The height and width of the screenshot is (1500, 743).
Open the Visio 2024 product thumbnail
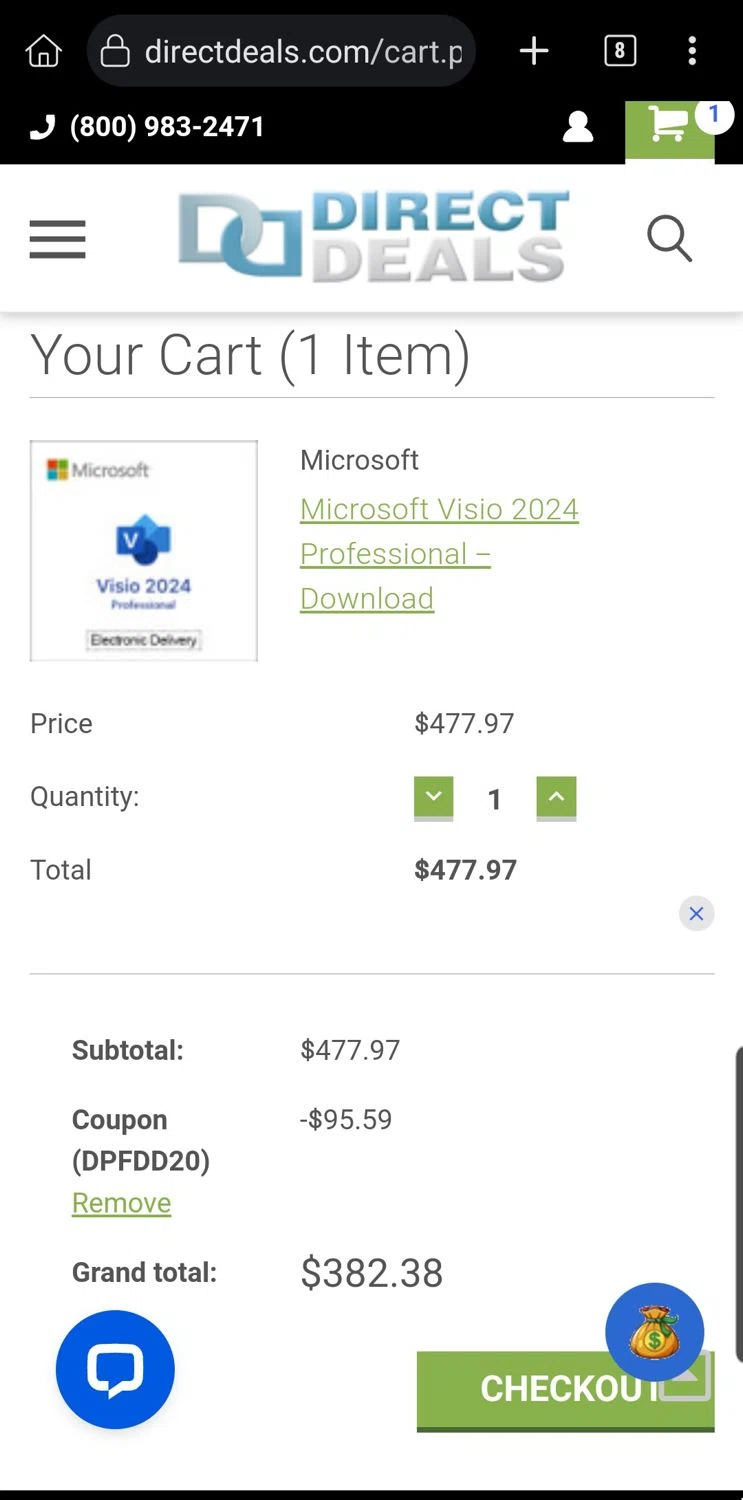144,551
